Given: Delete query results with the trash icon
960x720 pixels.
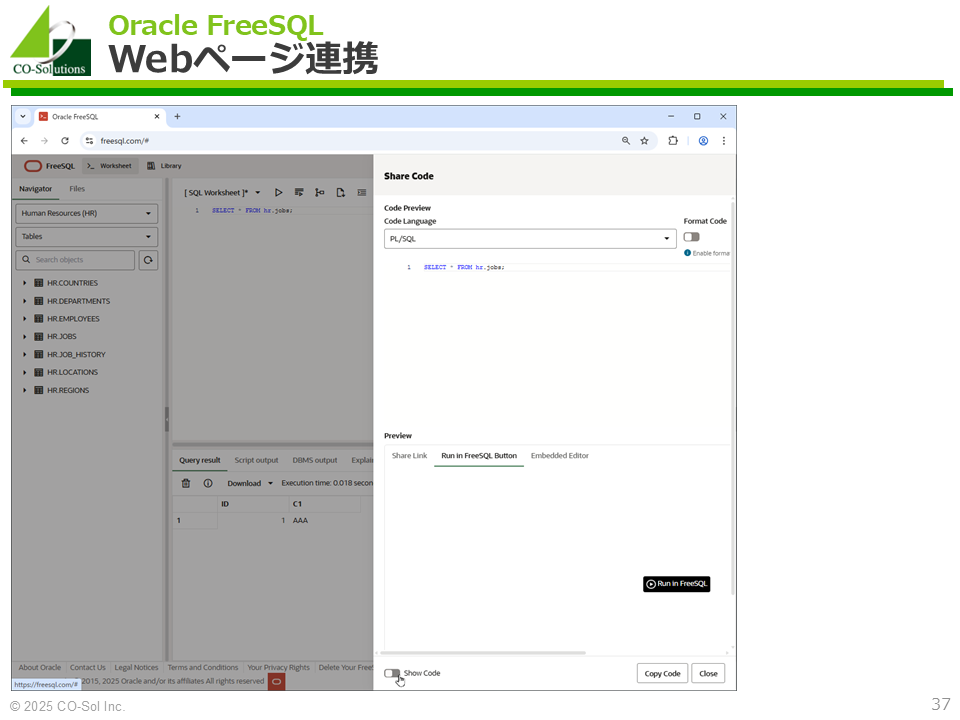Looking at the screenshot, I should (186, 483).
